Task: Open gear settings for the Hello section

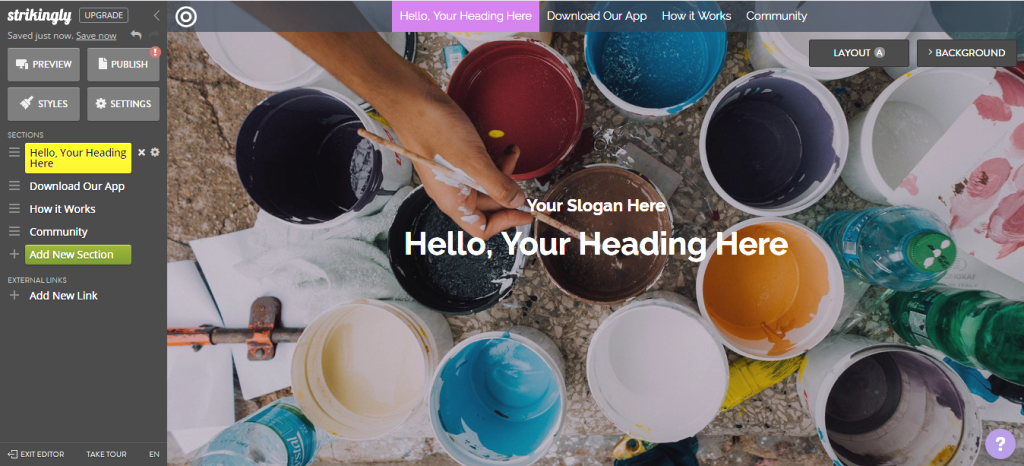Action: [x=155, y=152]
